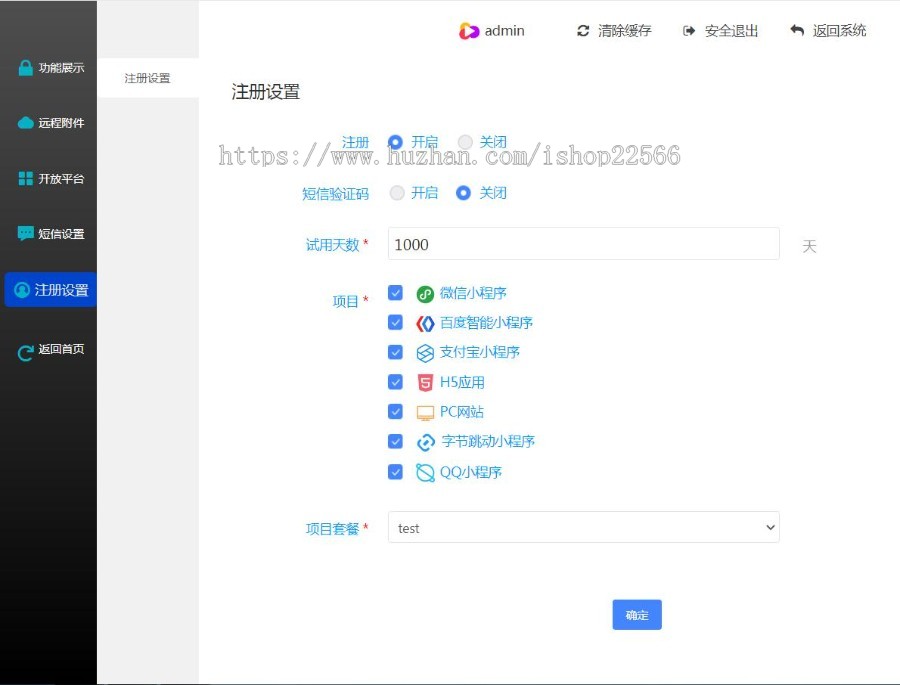
Task: Uncheck the QQ小程序 checkbox
Action: pos(395,472)
